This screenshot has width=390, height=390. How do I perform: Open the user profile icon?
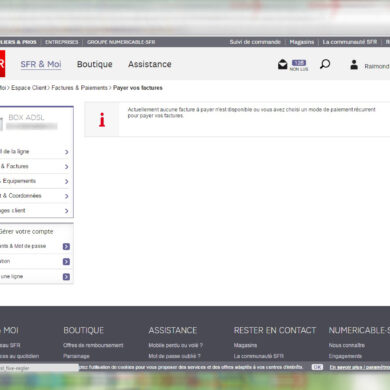354,64
